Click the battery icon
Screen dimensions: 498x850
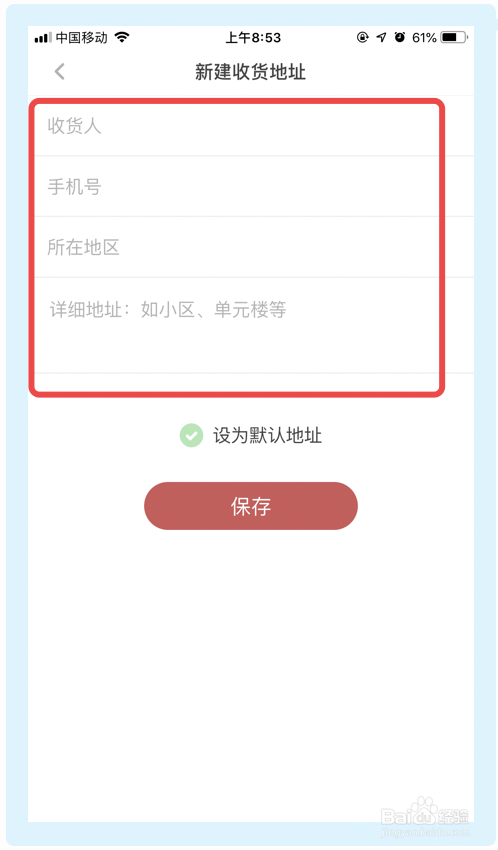[x=455, y=37]
